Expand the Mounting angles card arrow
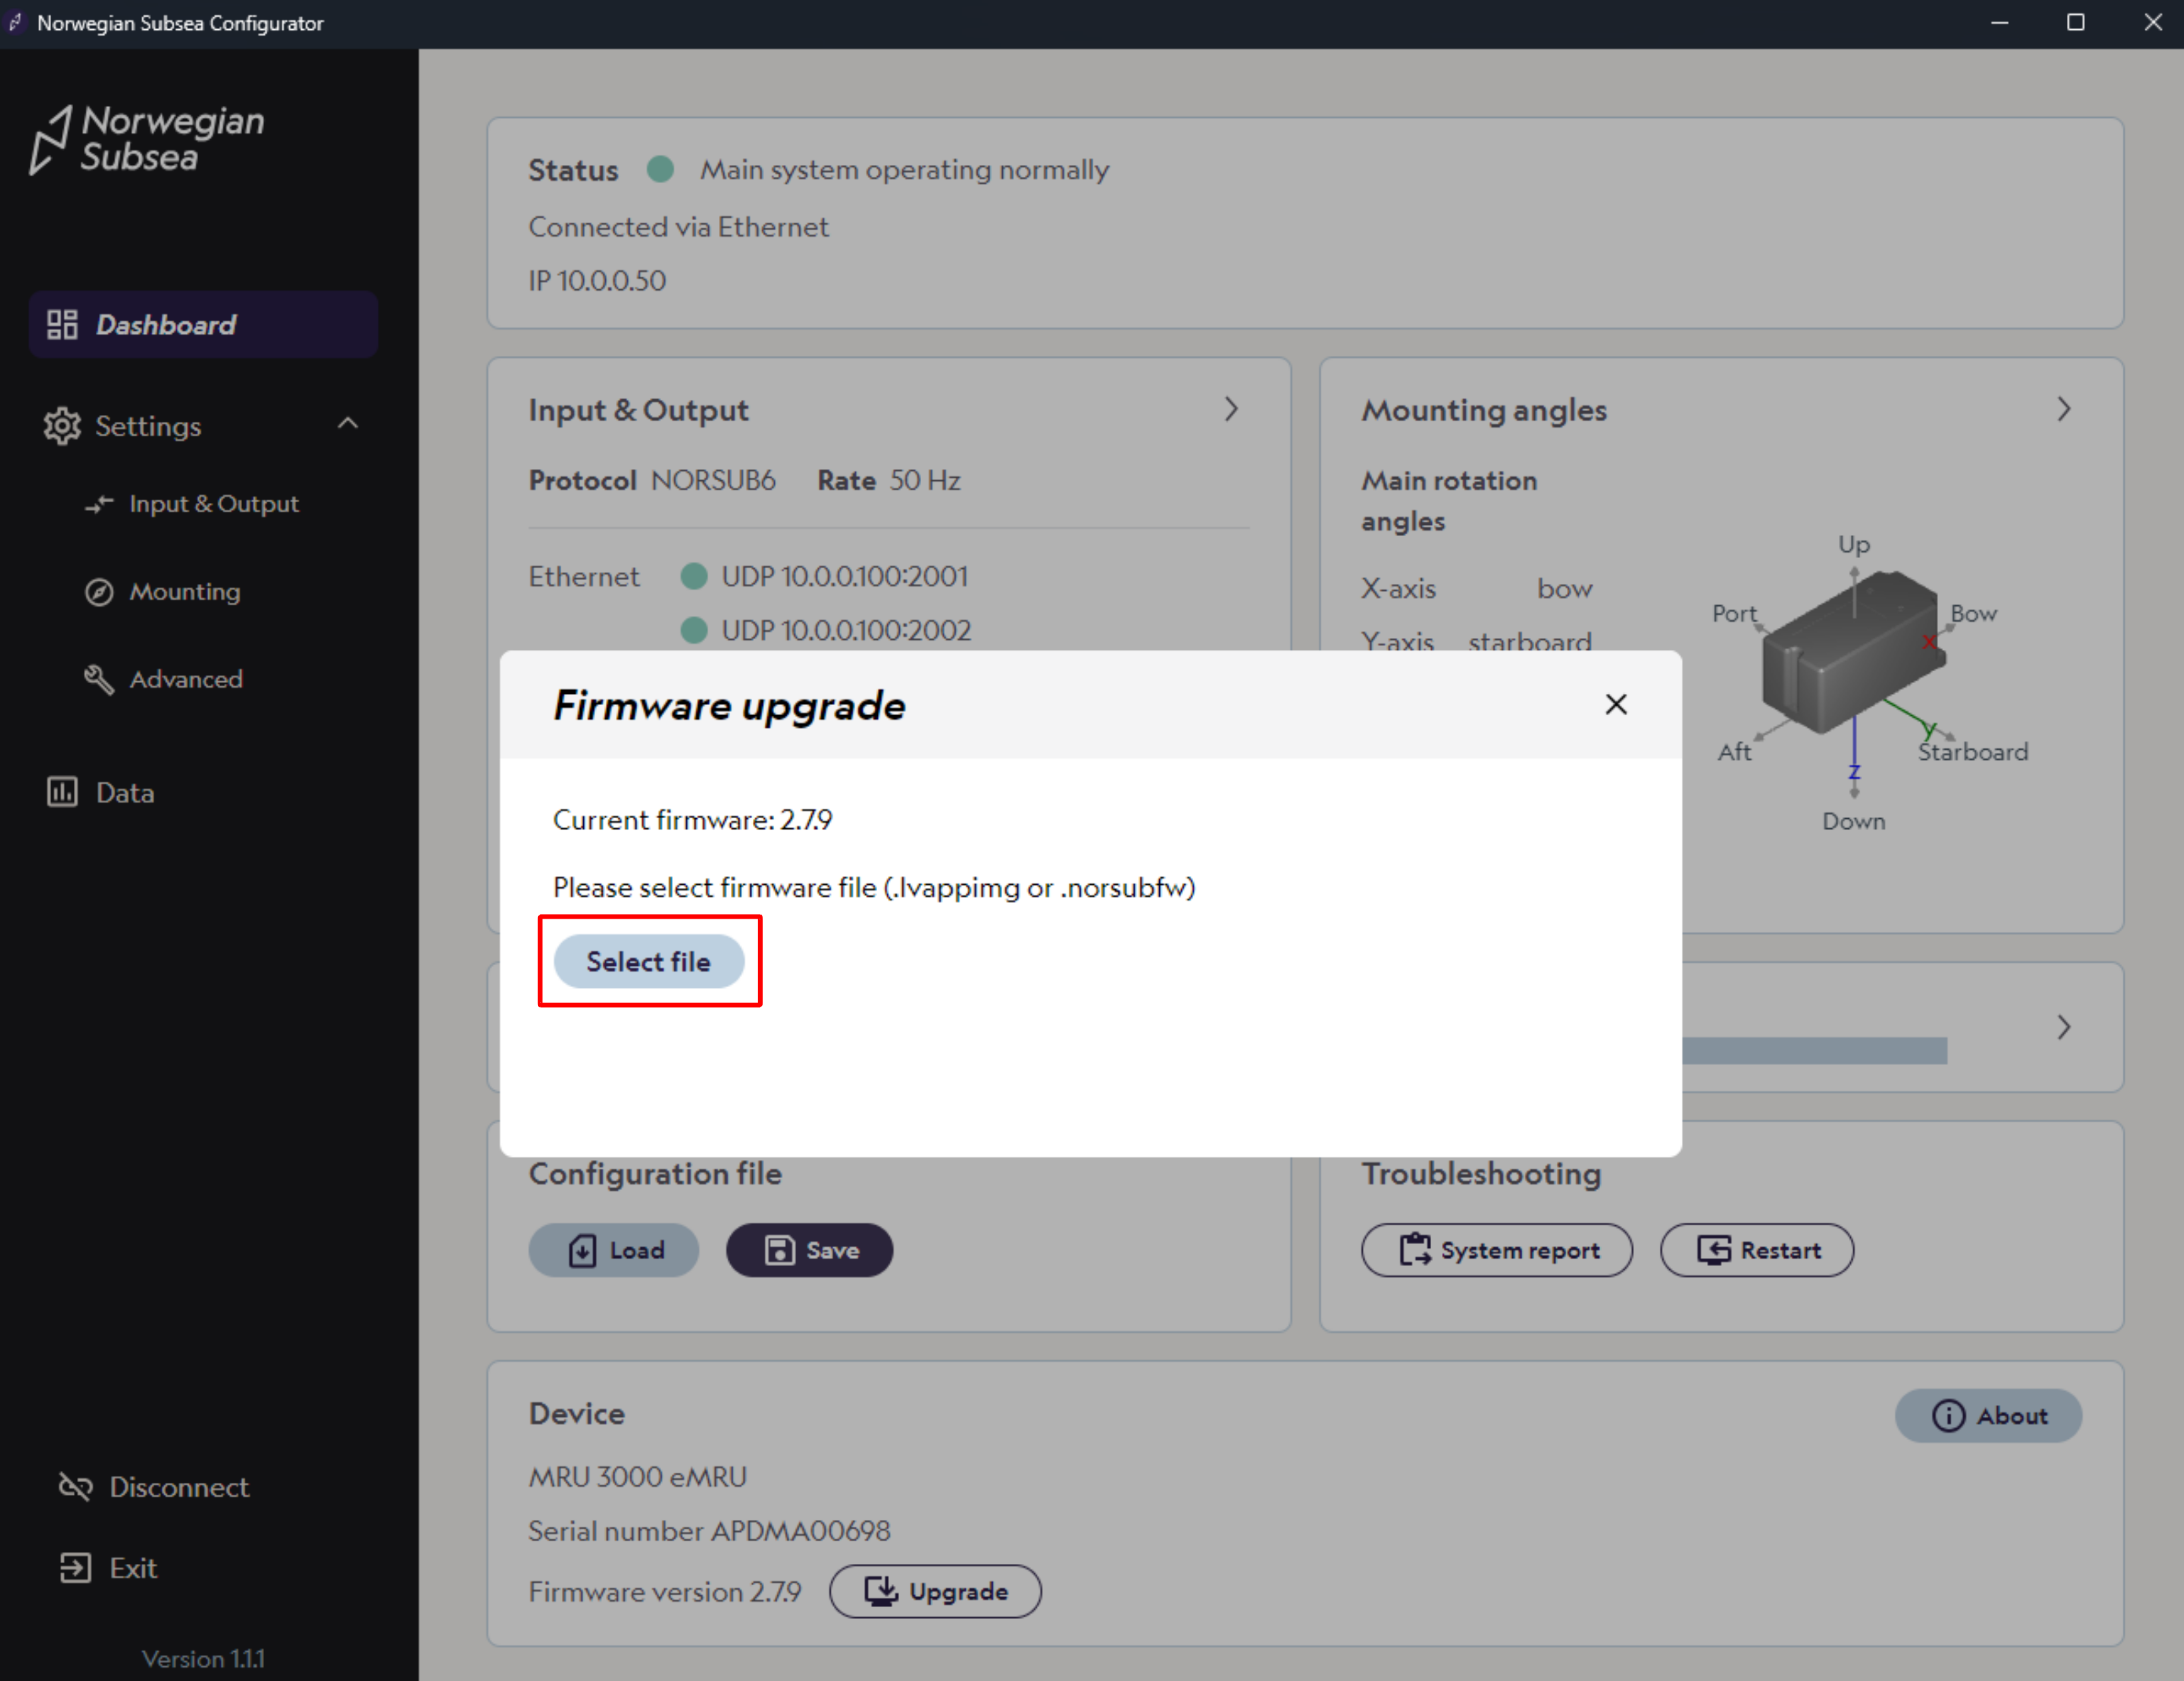Screen dimensions: 2184x1681 click(x=2063, y=409)
